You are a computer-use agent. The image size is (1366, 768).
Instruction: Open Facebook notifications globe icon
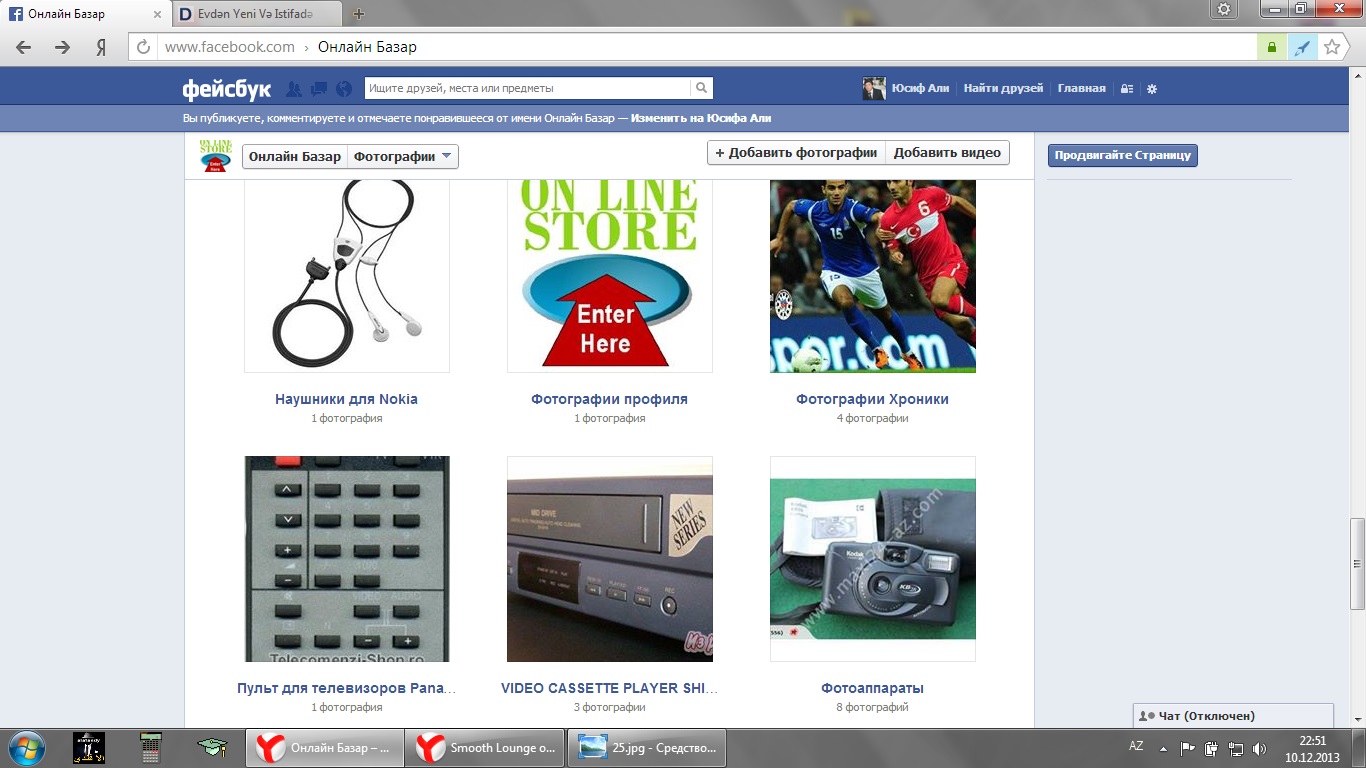(x=344, y=89)
